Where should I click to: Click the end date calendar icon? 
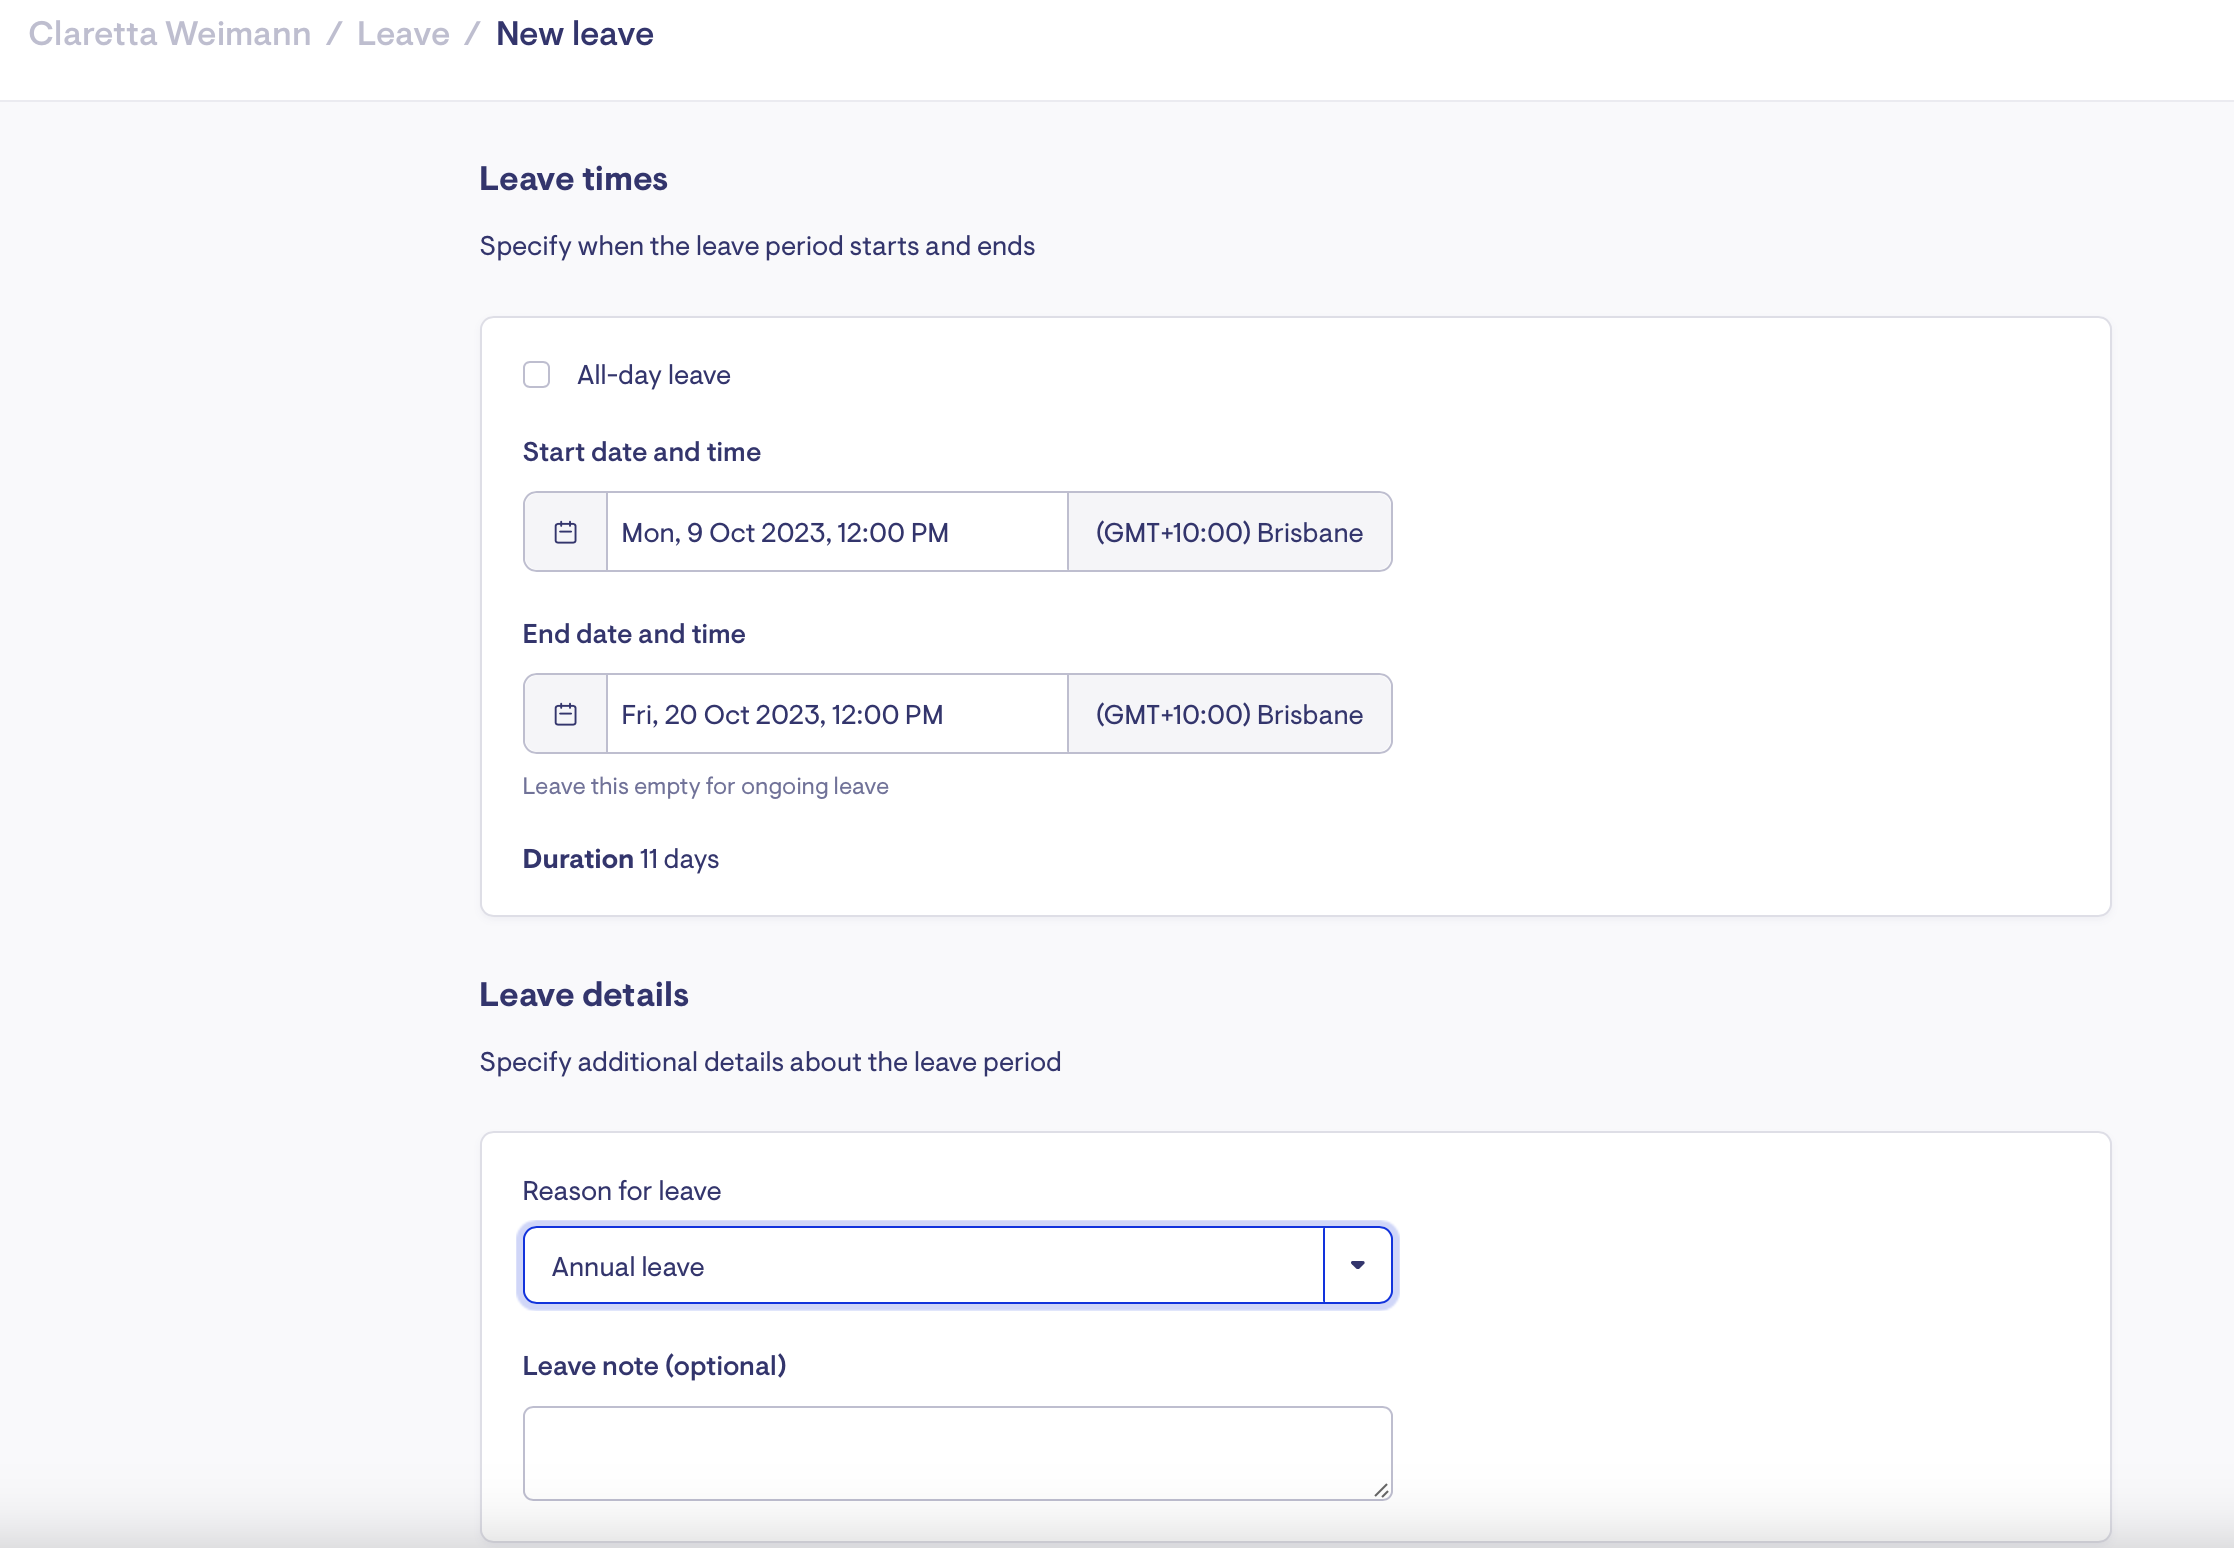[x=565, y=714]
